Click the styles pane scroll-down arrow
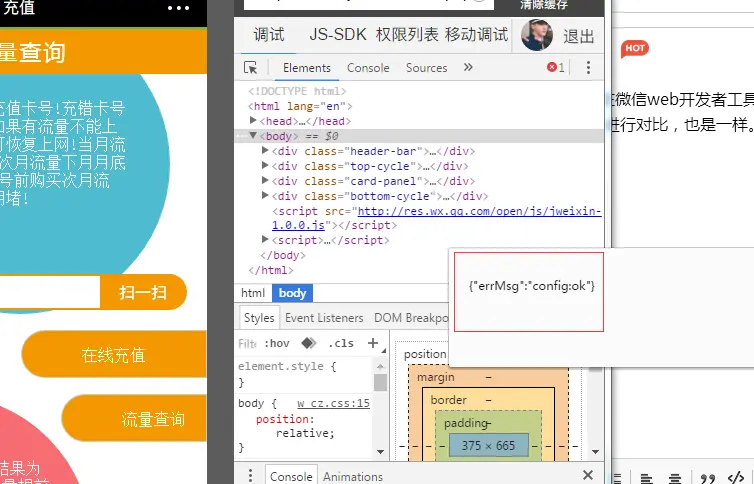Viewport: 754px width, 484px height. click(380, 452)
